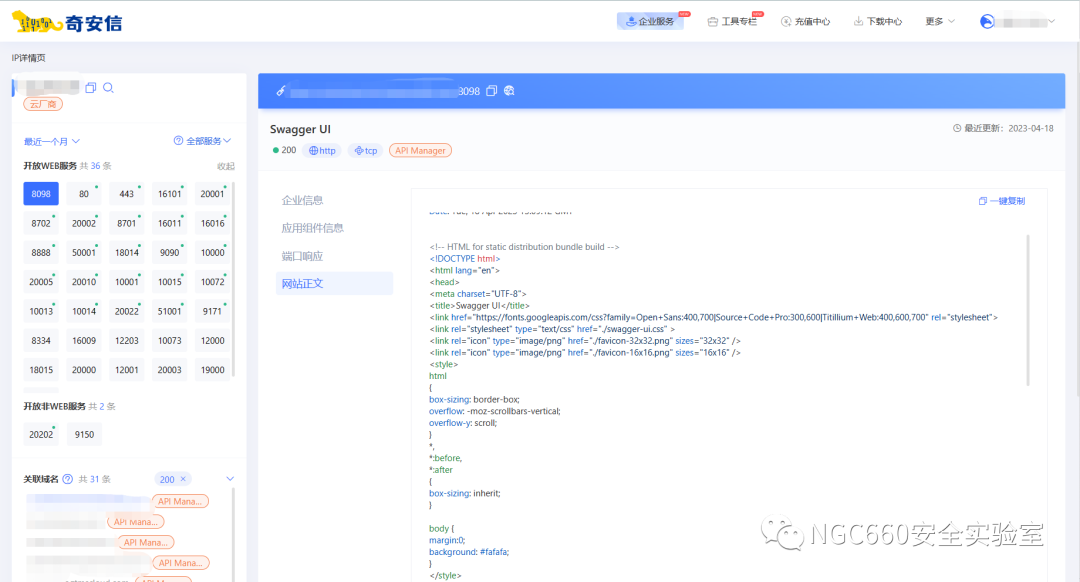Screen dimensions: 1080x582
Task: Expand the 更多 dropdown
Action: pyautogui.click(x=939, y=21)
